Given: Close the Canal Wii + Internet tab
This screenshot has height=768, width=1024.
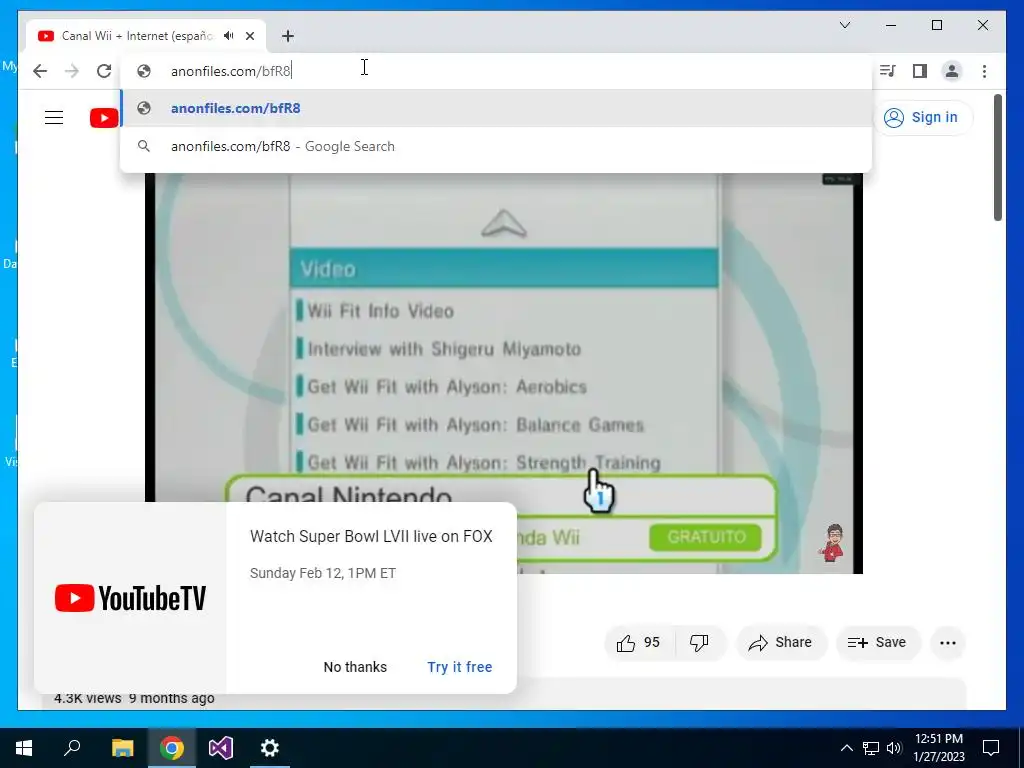Looking at the screenshot, I should click(250, 36).
